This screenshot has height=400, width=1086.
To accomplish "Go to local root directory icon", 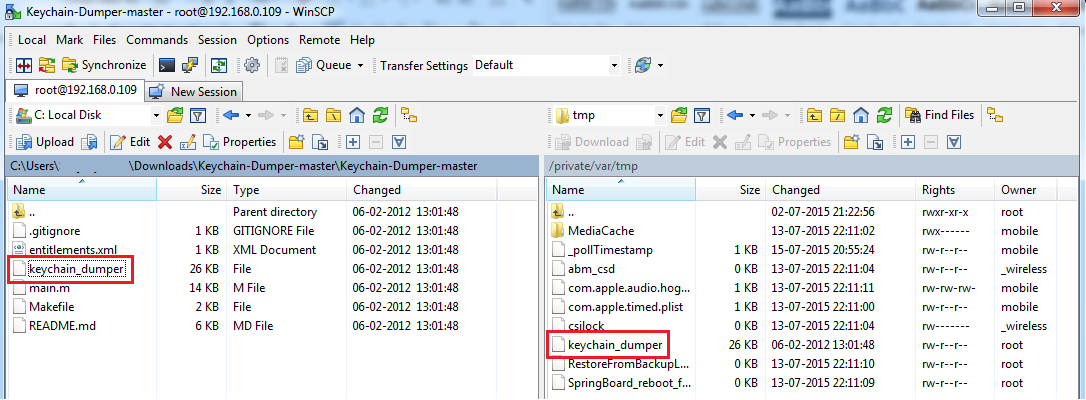I will click(334, 115).
